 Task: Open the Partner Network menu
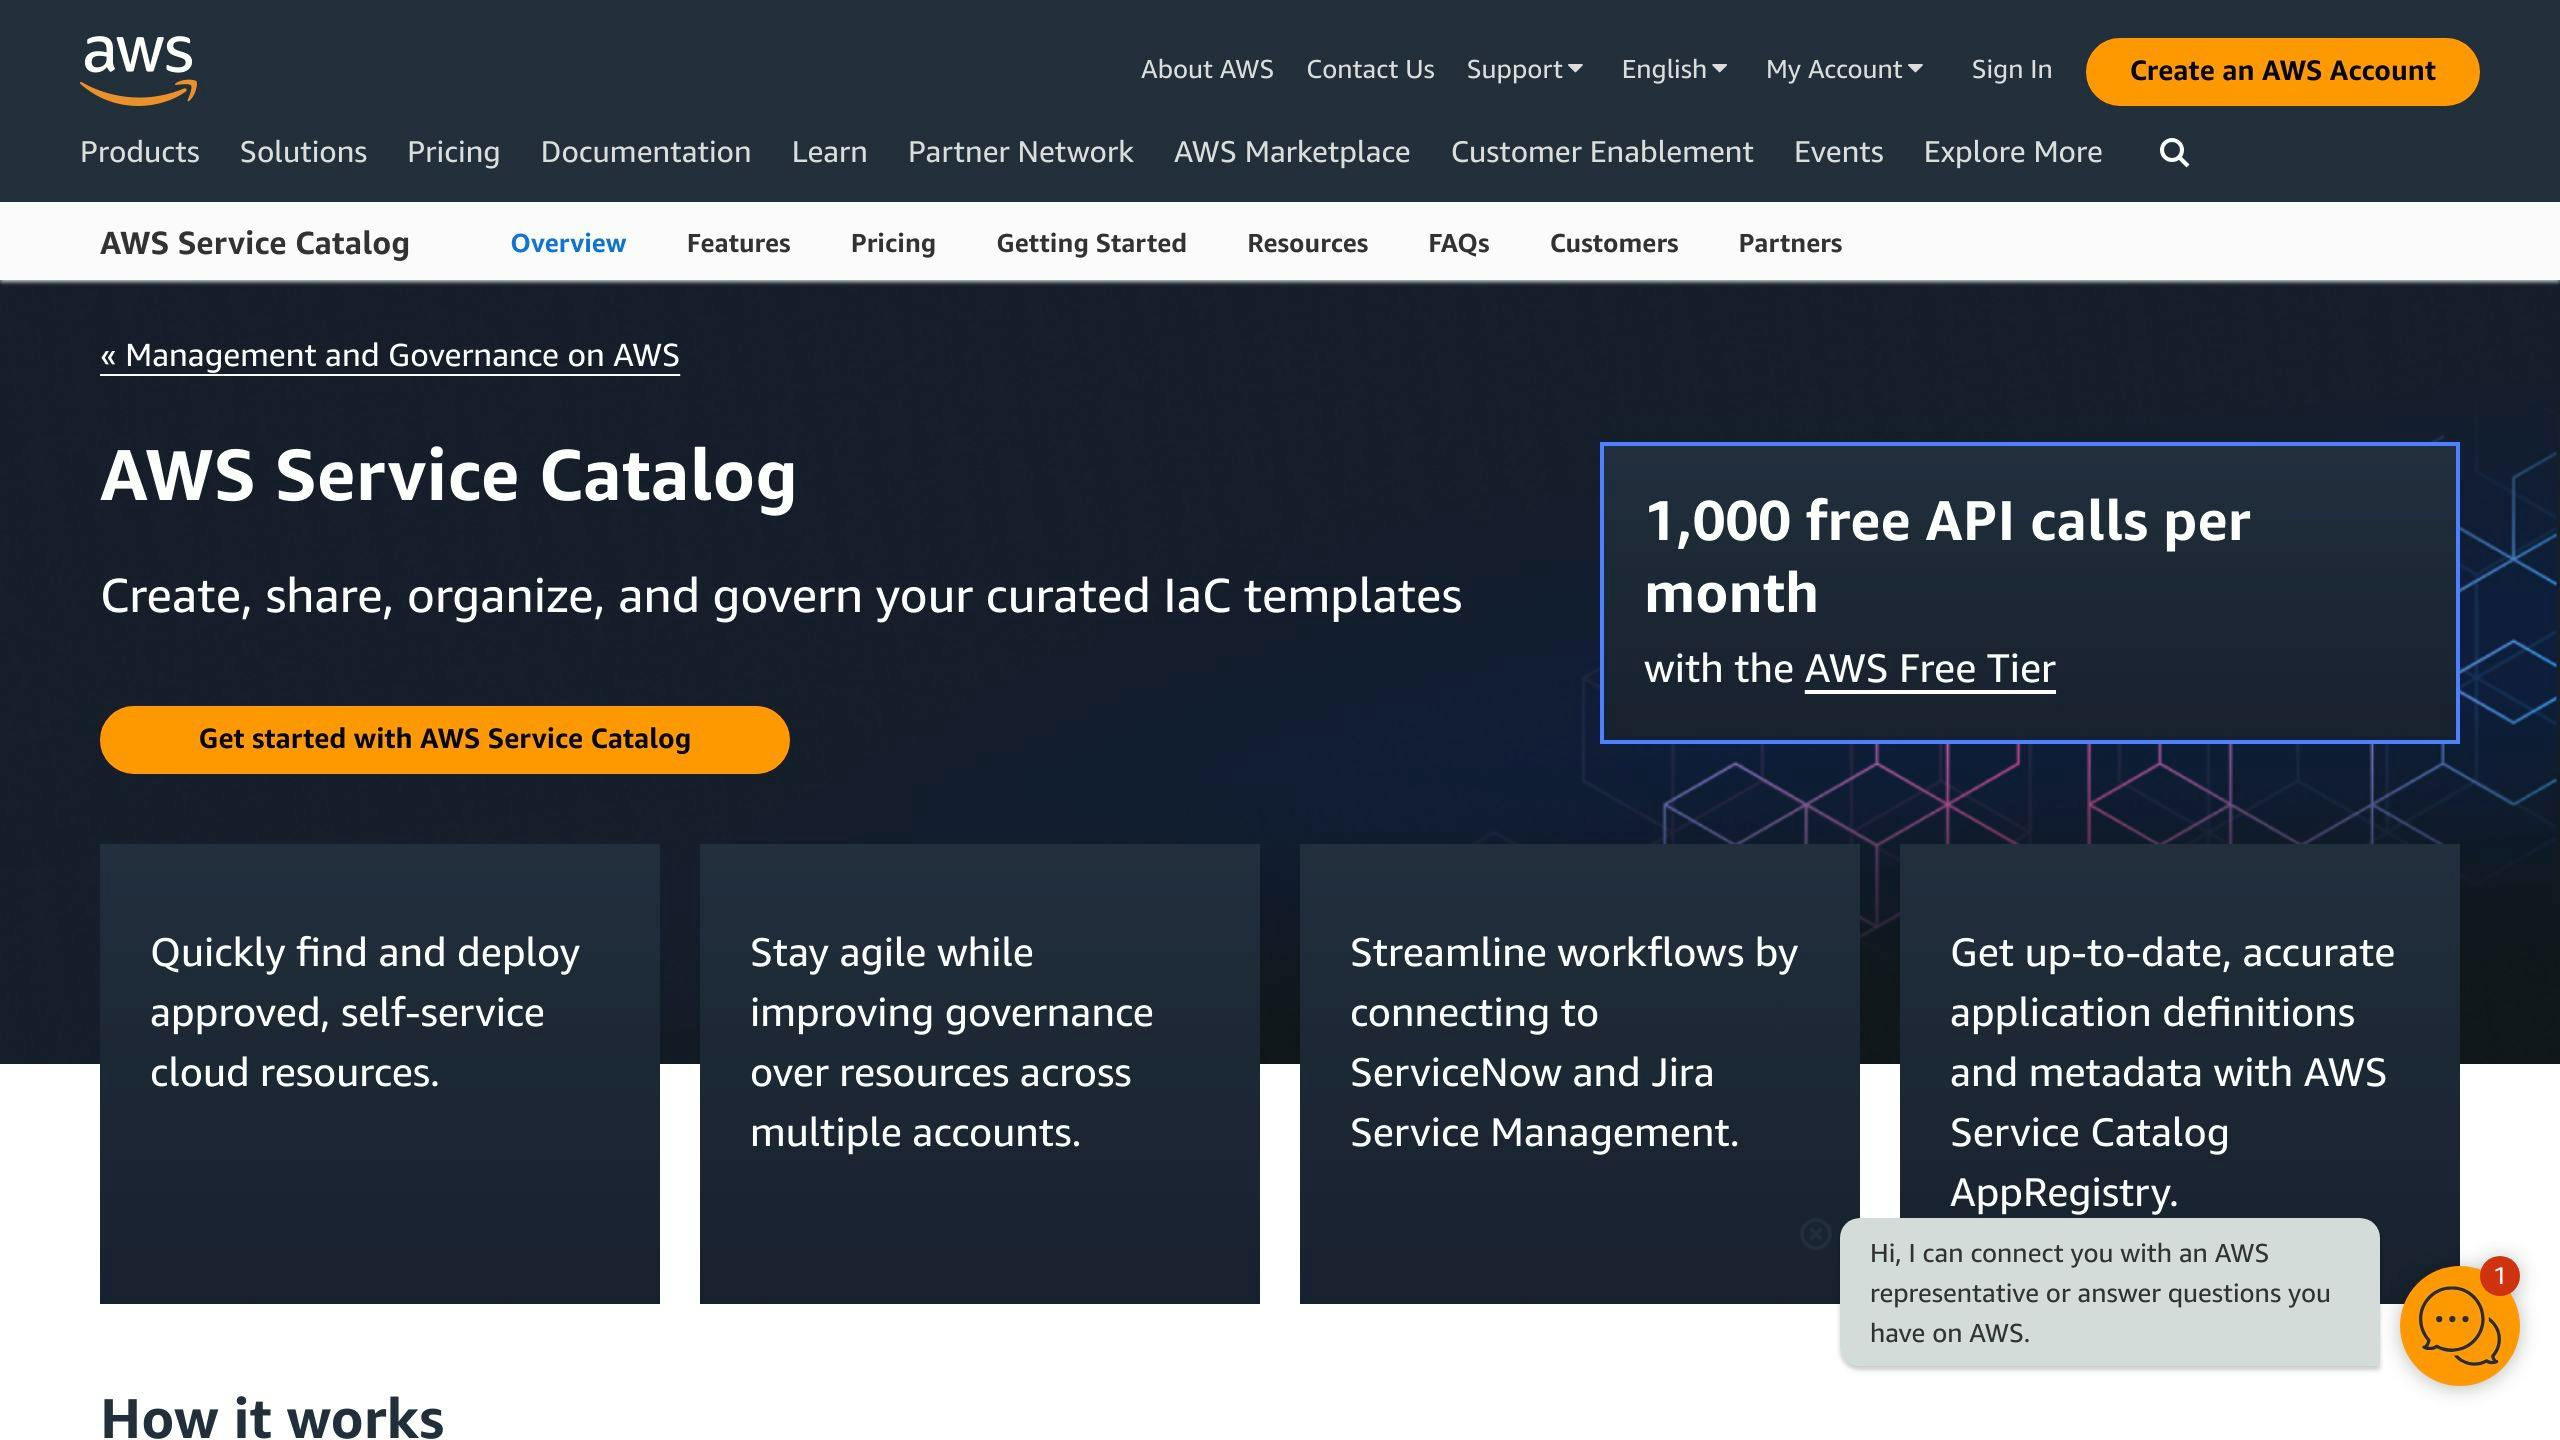pyautogui.click(x=1020, y=152)
